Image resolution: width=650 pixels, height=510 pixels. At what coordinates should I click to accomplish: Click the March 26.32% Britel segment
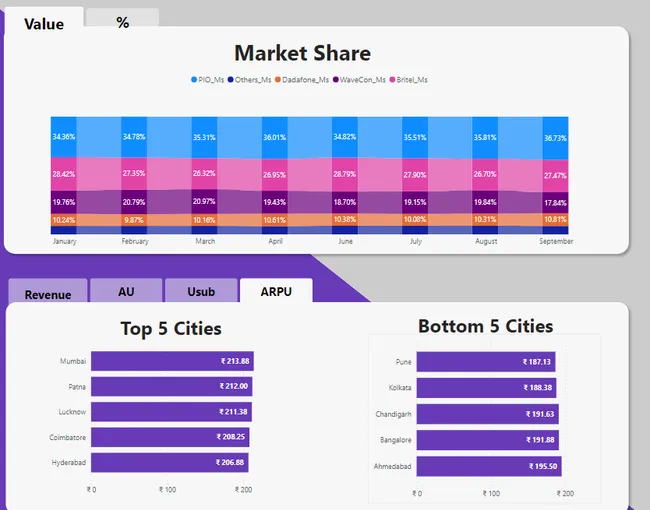coord(204,174)
